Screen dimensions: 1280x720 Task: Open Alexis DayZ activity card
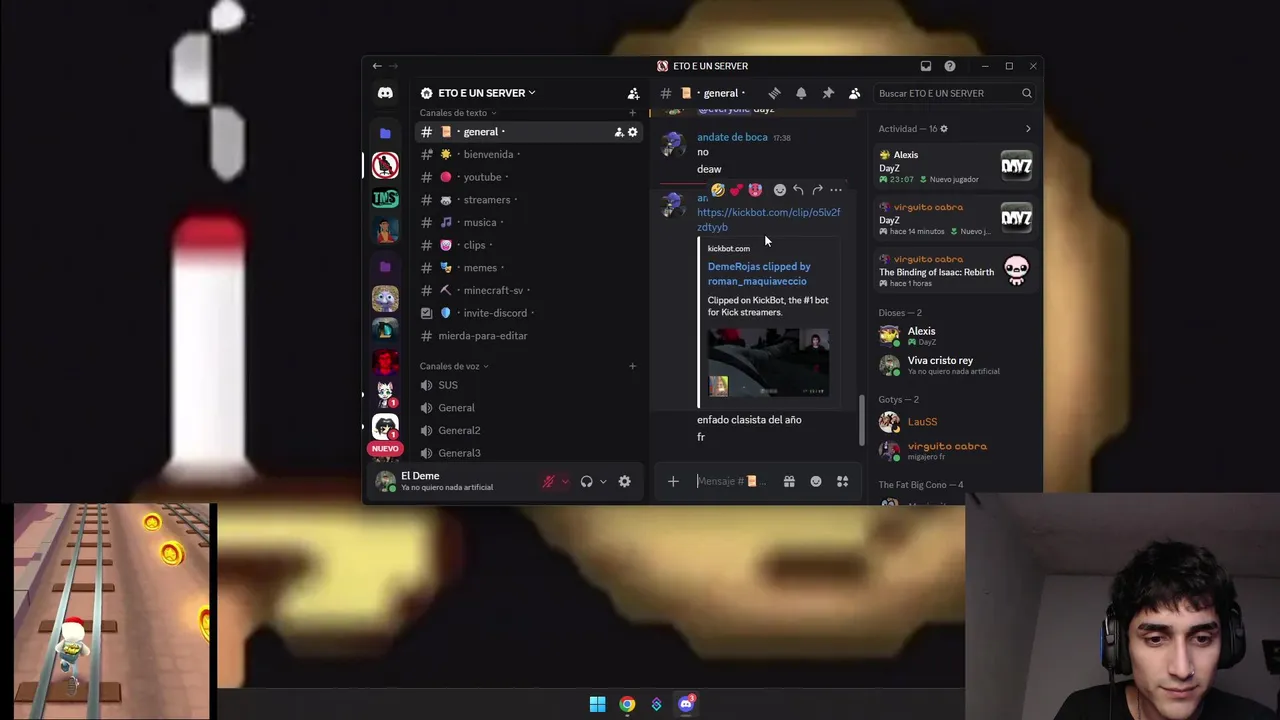(x=955, y=166)
